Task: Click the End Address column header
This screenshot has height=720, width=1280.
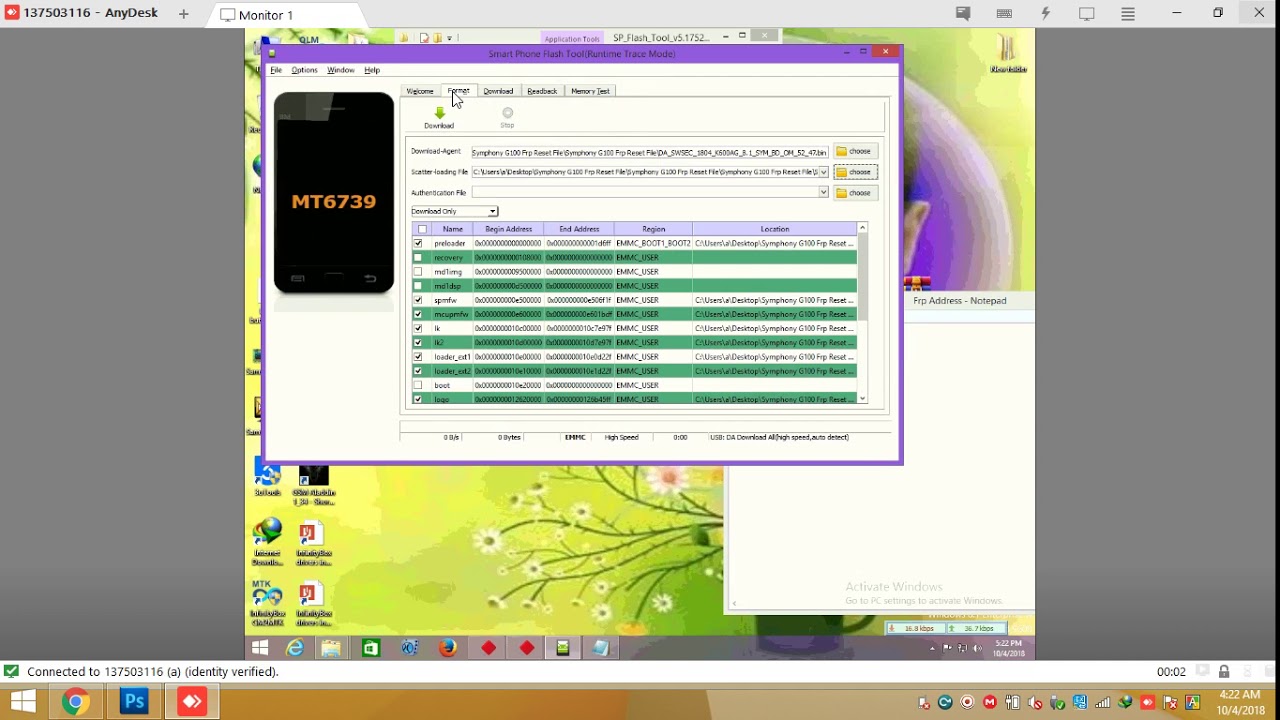Action: pyautogui.click(x=579, y=229)
